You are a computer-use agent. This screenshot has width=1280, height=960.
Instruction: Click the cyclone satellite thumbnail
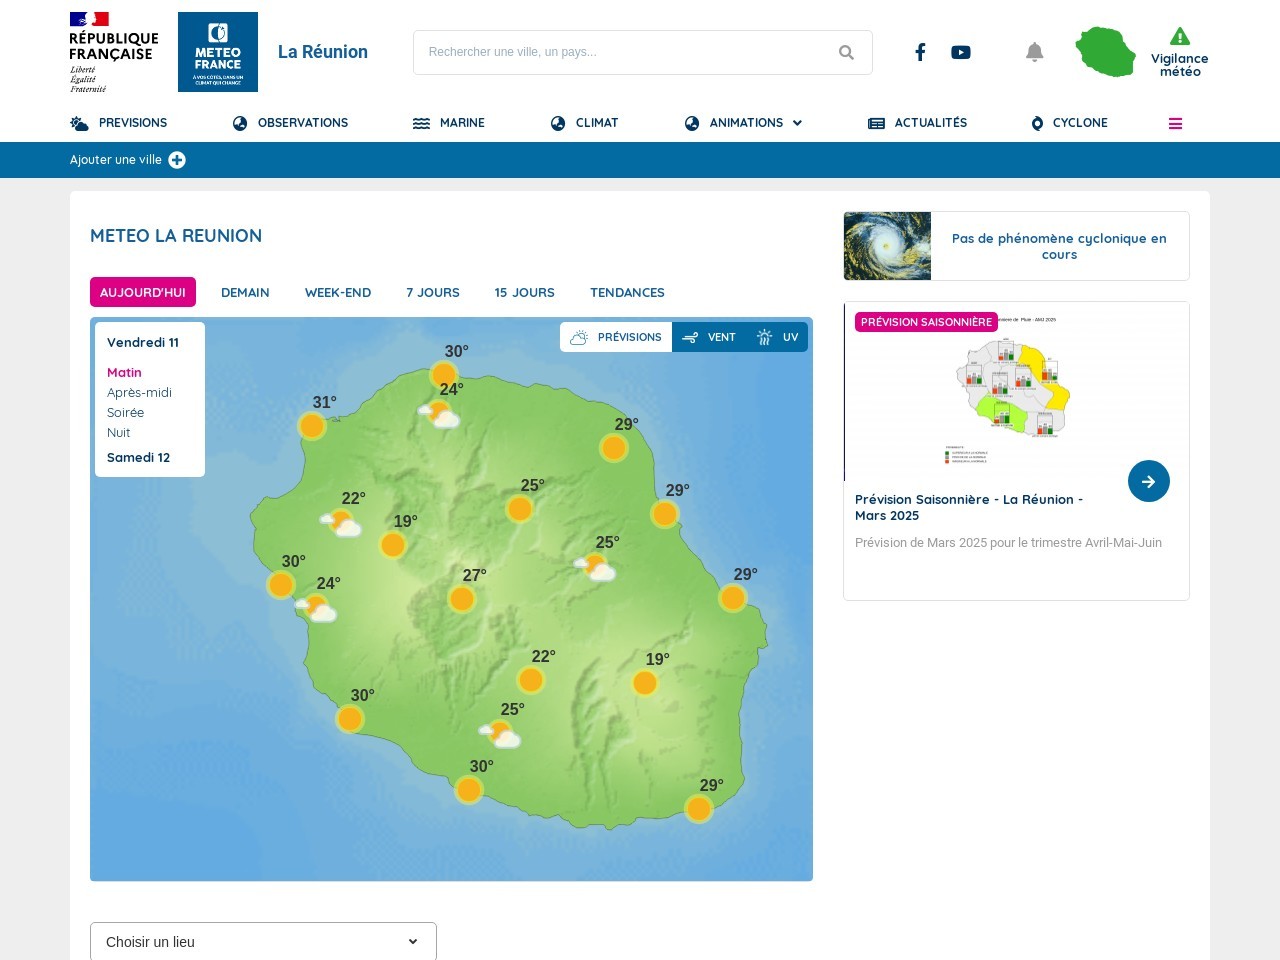click(887, 246)
